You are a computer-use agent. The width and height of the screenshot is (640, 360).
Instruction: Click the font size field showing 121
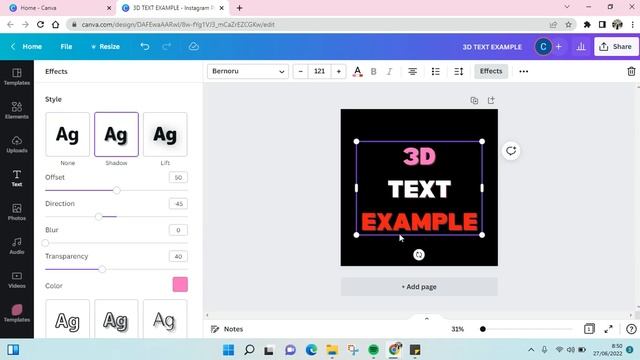point(320,71)
